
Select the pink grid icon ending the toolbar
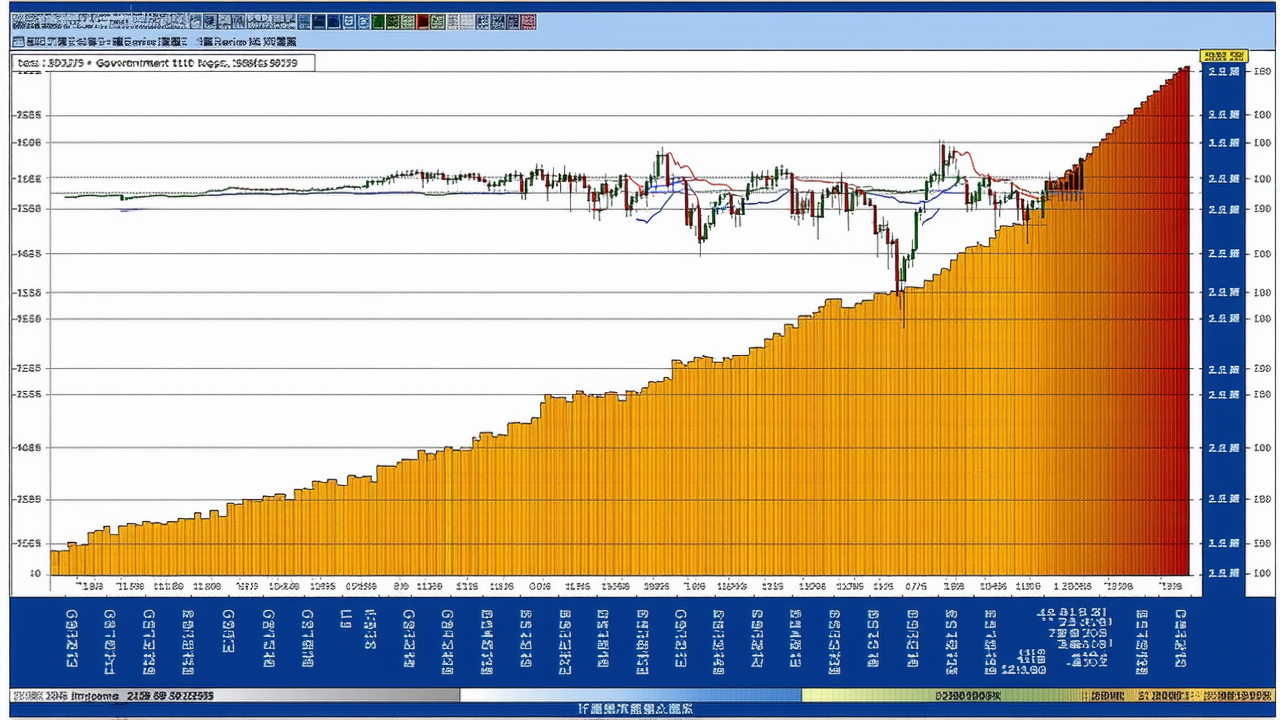coord(528,21)
